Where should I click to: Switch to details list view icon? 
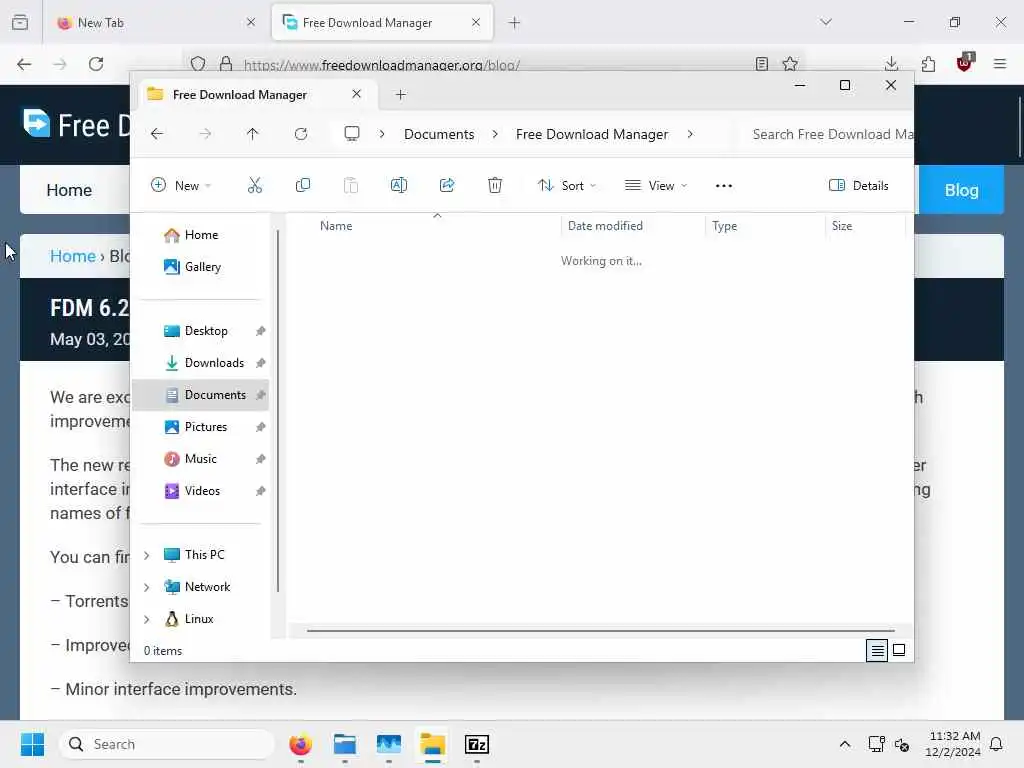pyautogui.click(x=877, y=650)
